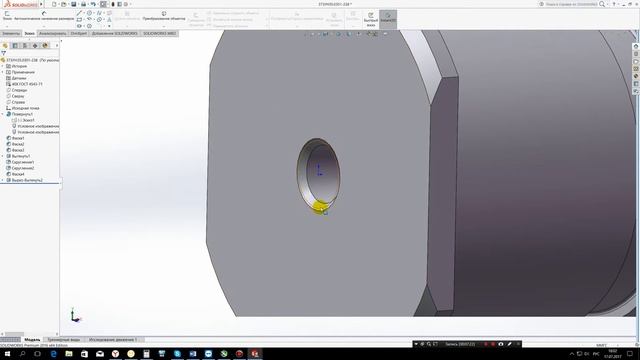Select the Скругление1 feature
Screen dimensions: 640x360
coord(20,162)
